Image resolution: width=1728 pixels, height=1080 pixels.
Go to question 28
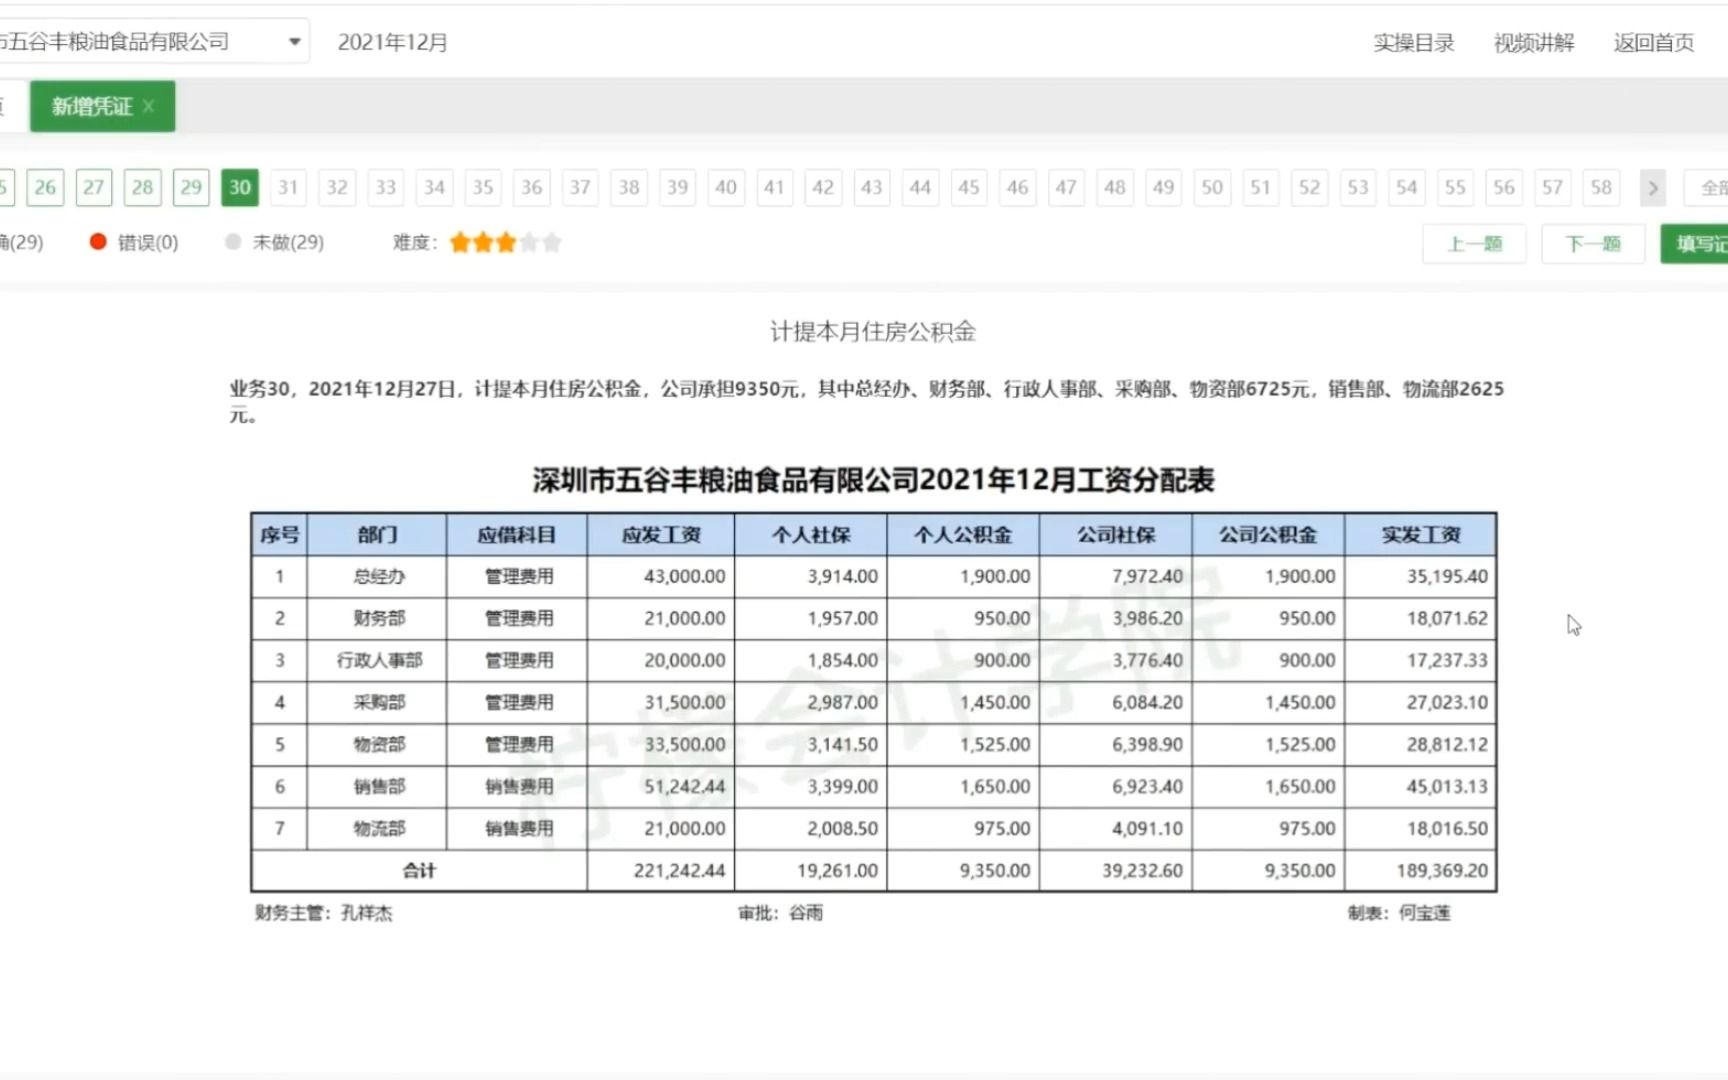[142, 187]
